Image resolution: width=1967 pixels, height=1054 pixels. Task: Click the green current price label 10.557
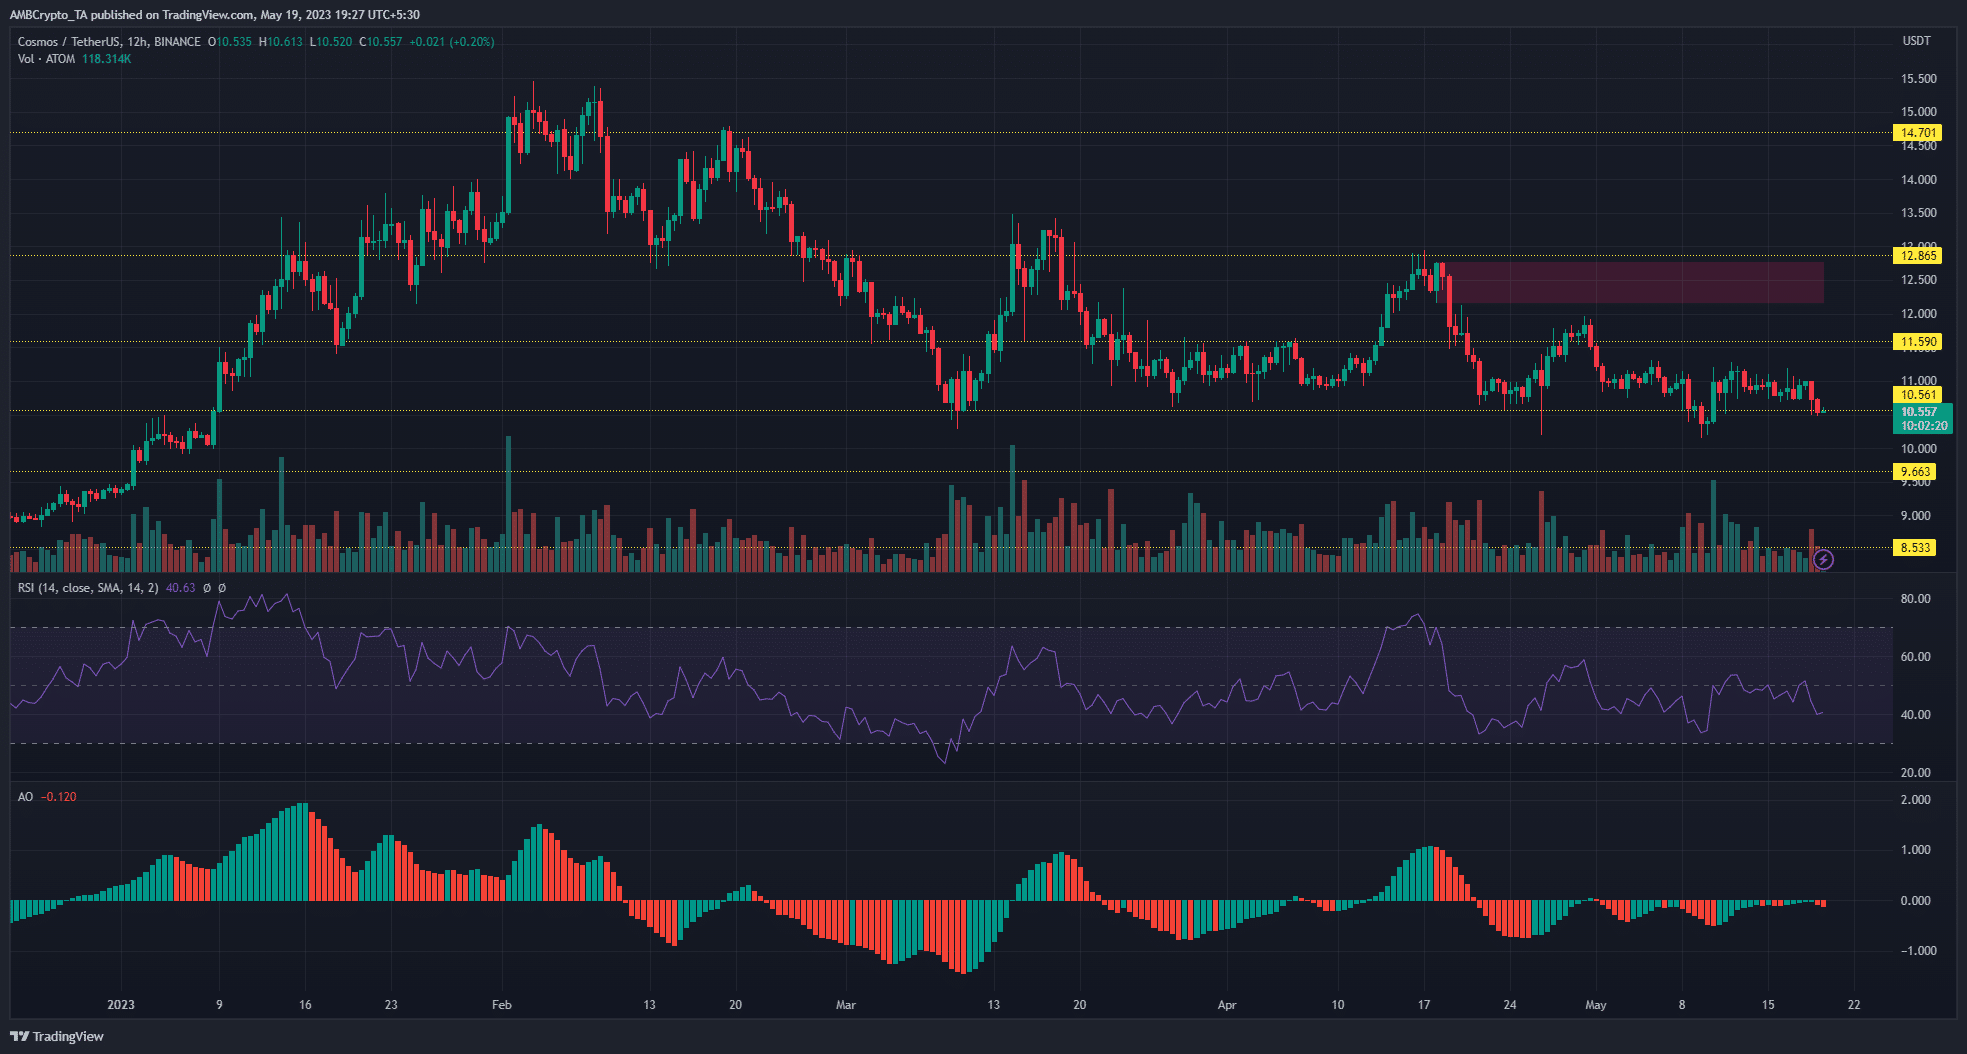point(1923,418)
